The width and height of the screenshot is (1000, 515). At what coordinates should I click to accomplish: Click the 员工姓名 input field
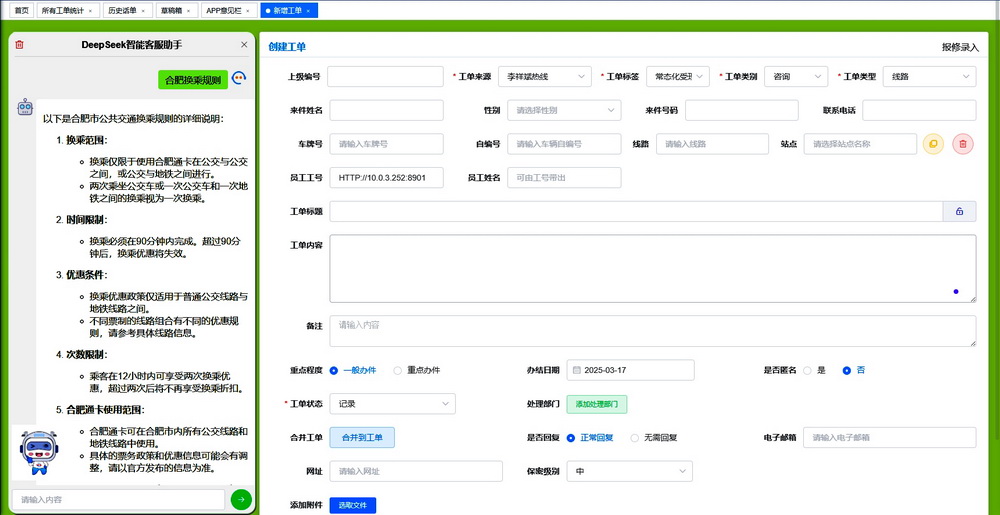point(564,178)
